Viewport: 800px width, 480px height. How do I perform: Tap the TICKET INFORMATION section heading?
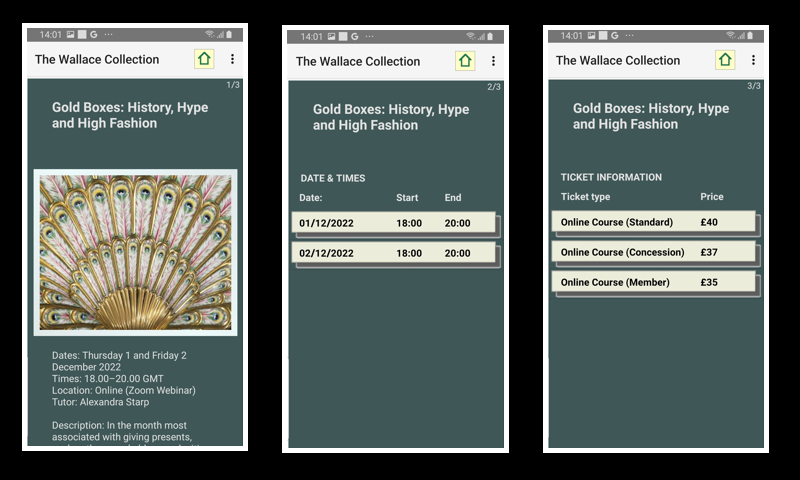[611, 177]
